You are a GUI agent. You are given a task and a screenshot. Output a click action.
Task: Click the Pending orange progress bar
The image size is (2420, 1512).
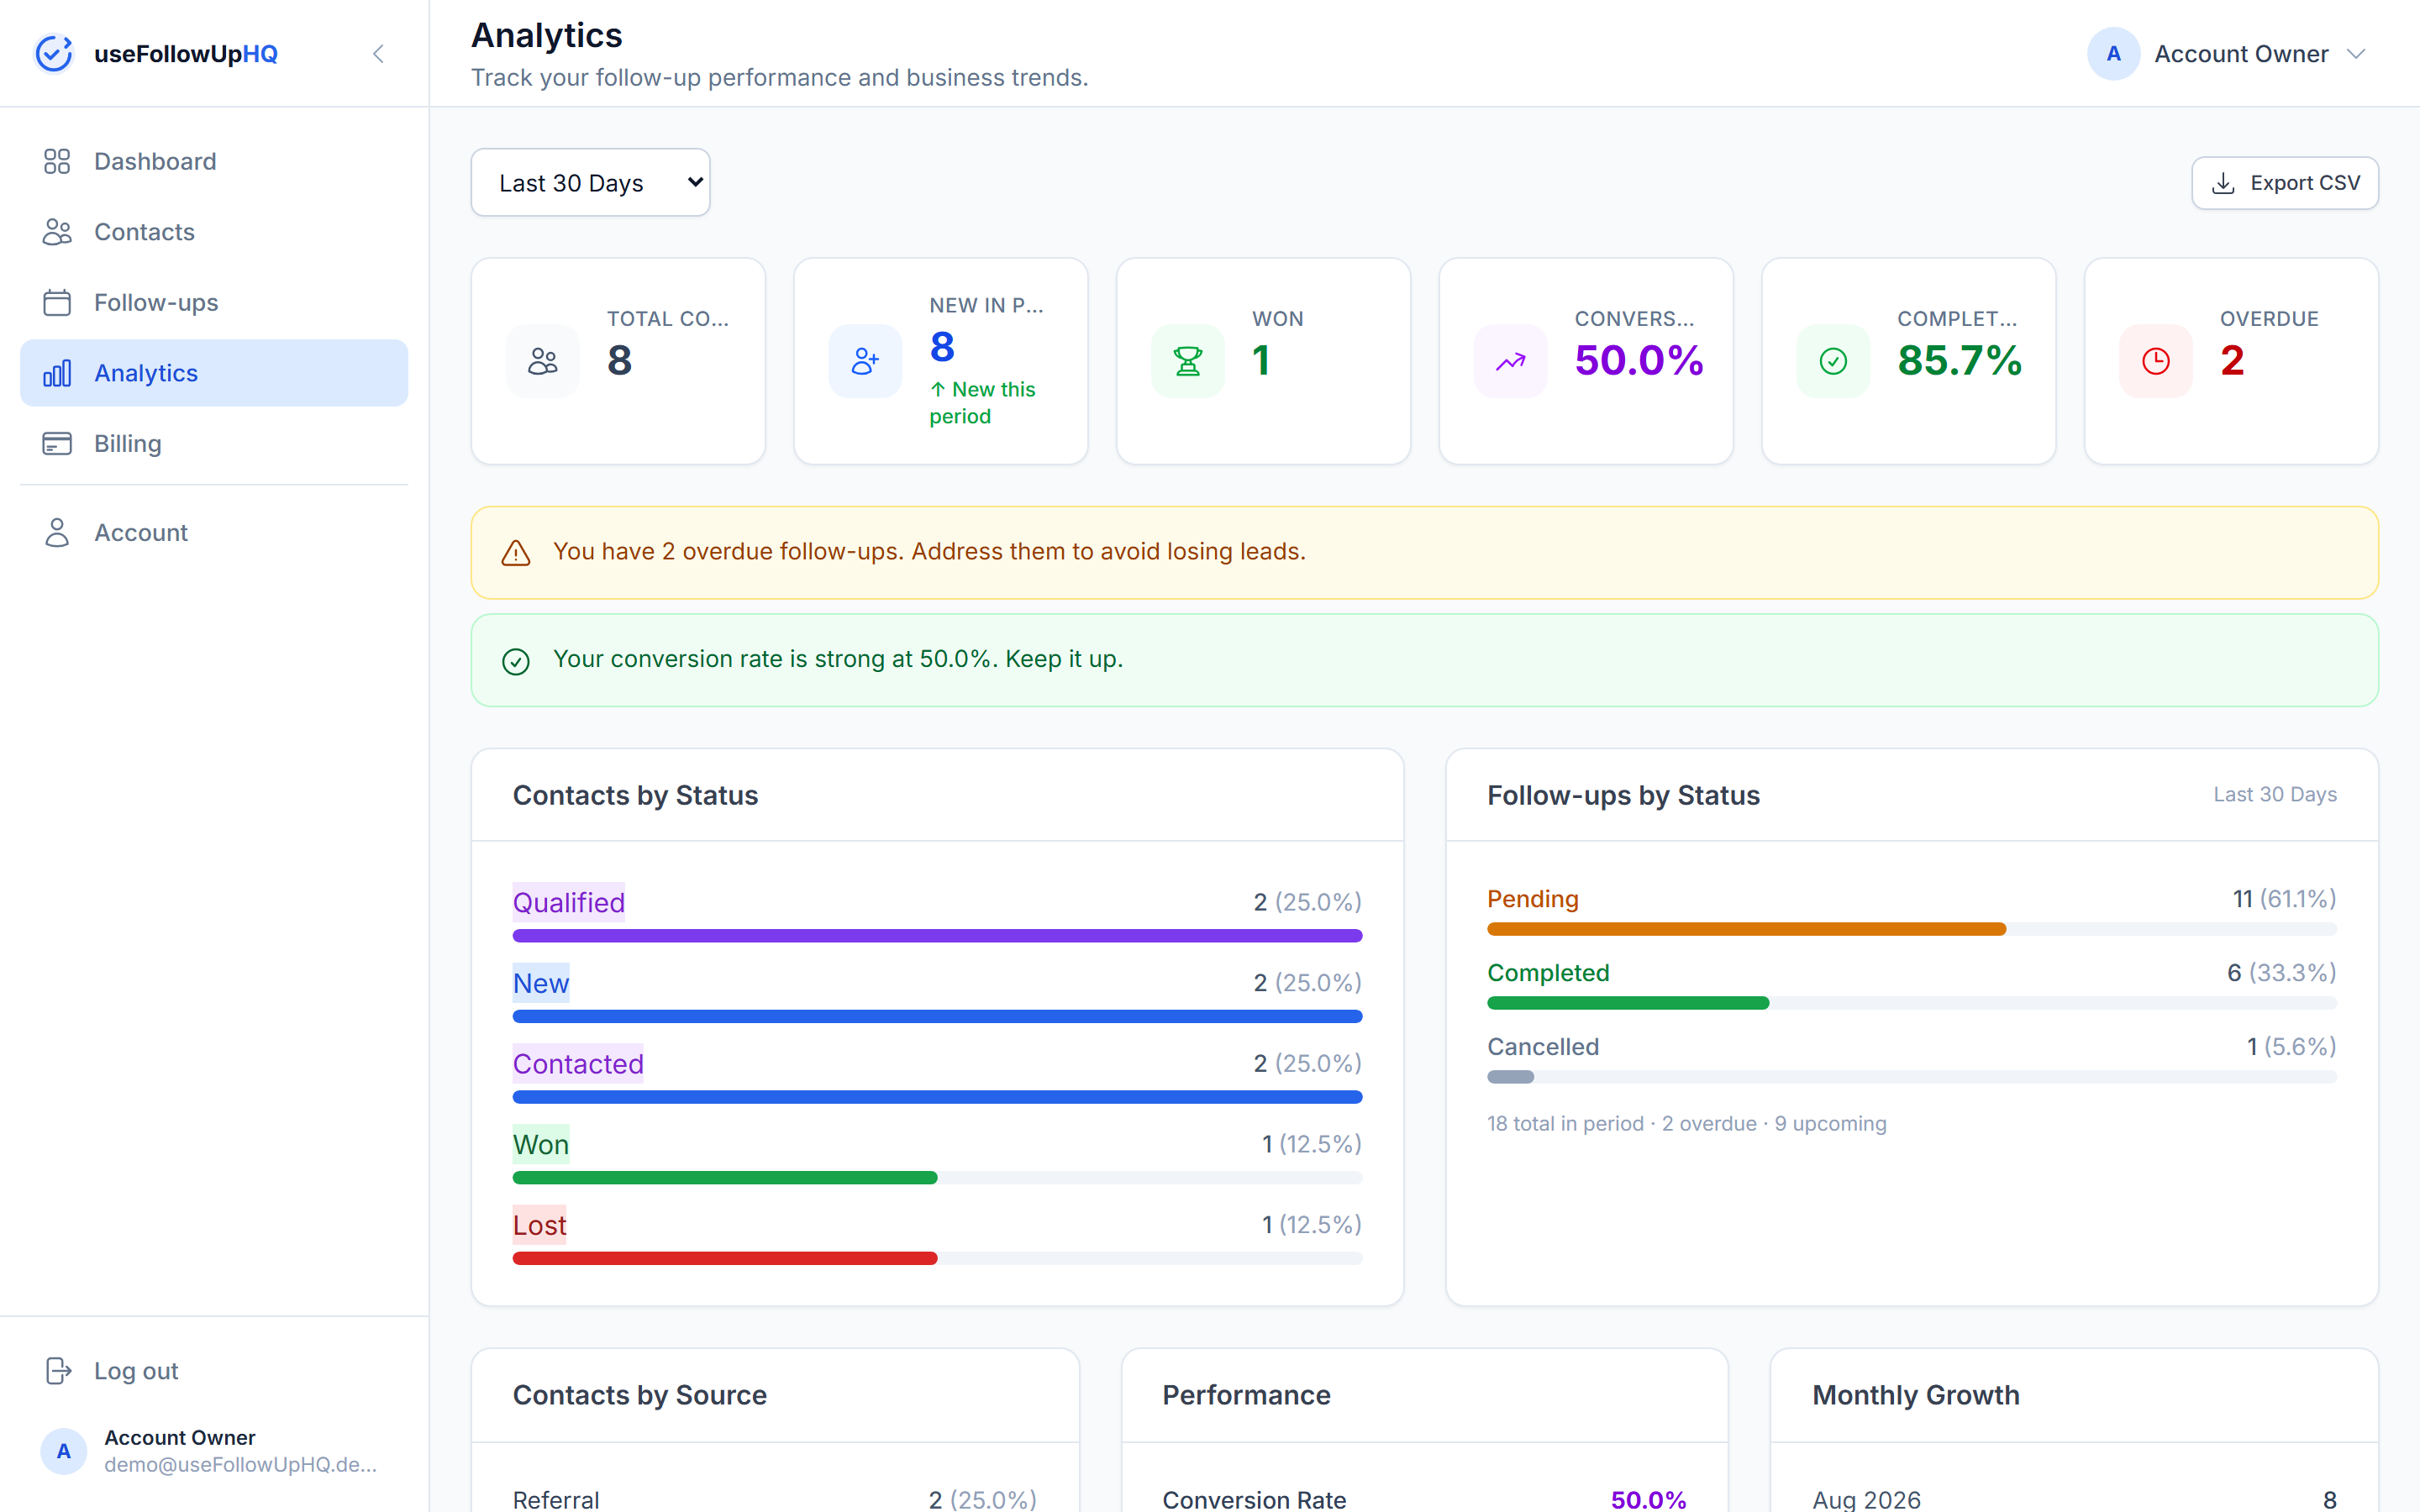1746,929
